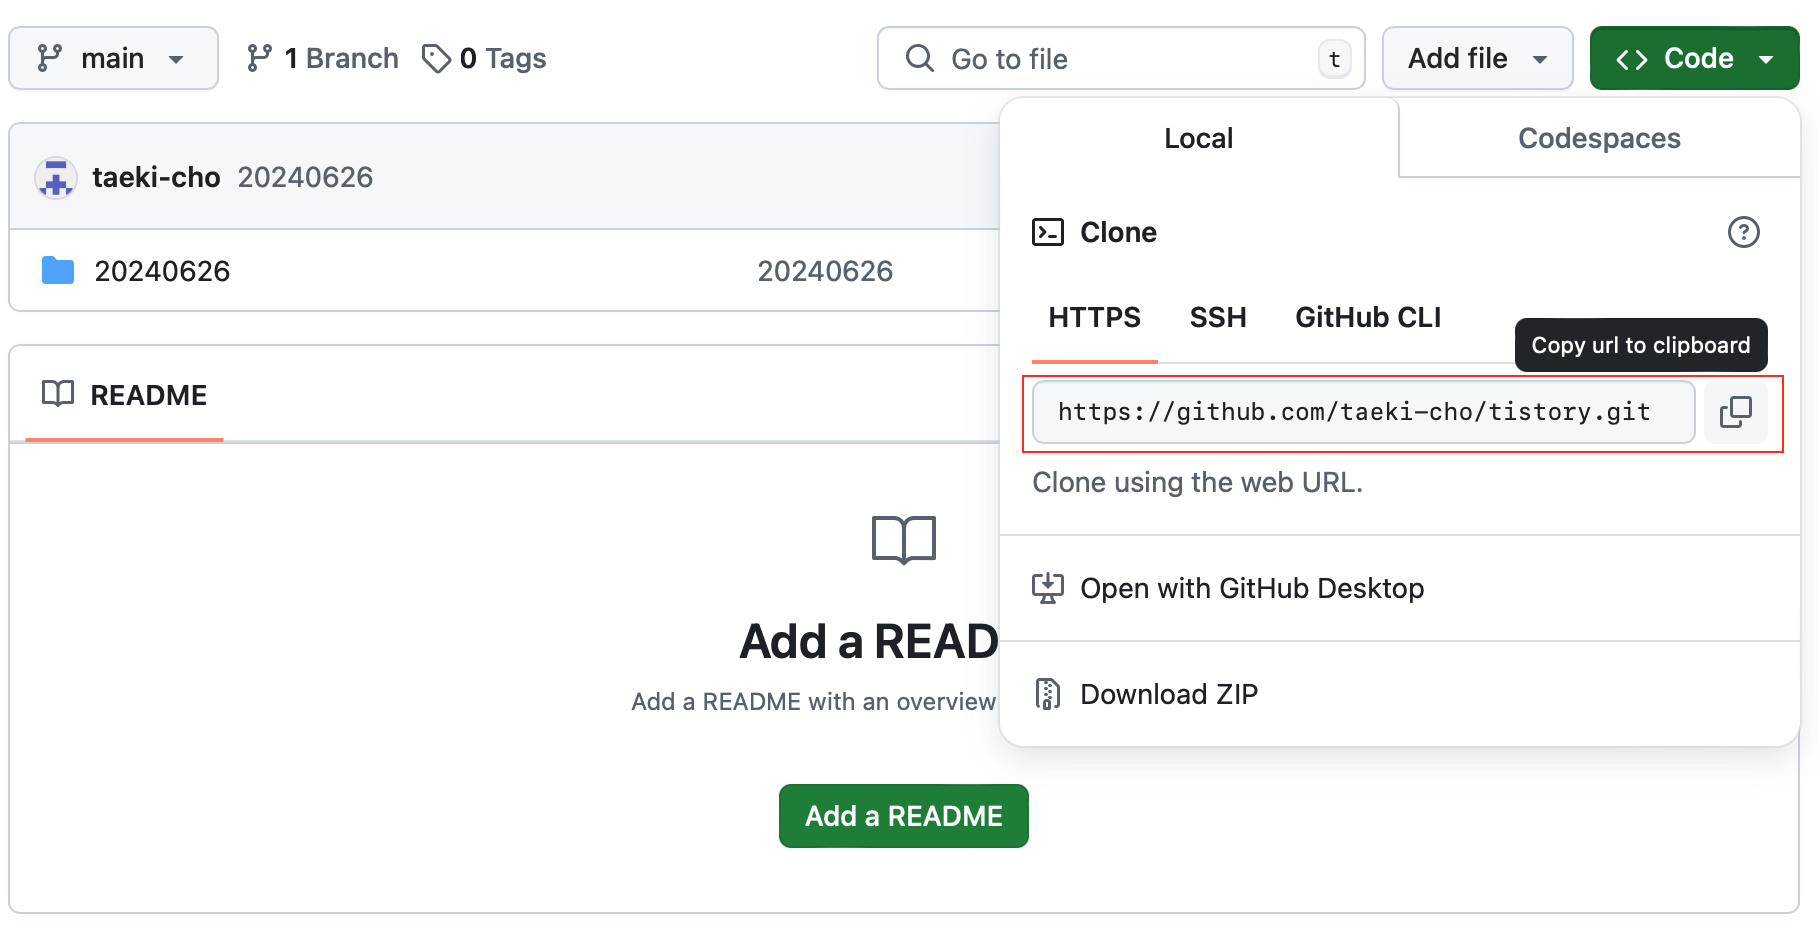Click the clone URL text field
1818x926 pixels.
(x=1364, y=412)
